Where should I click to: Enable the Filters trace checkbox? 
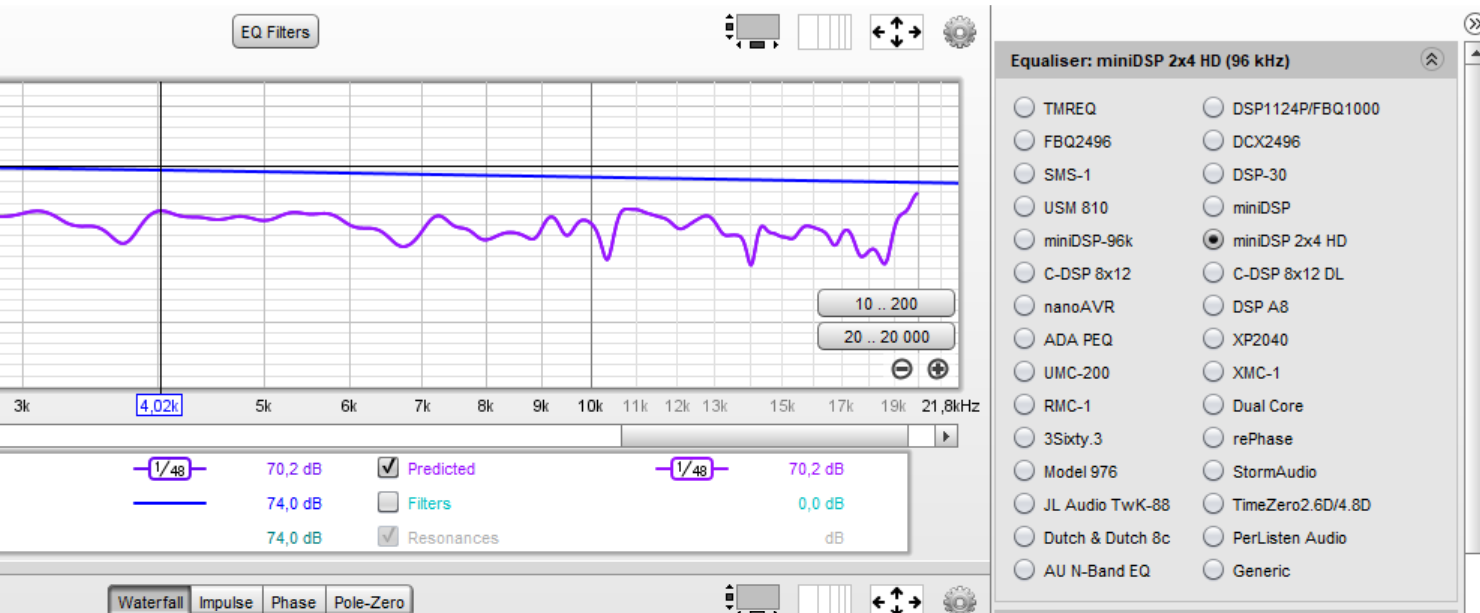pyautogui.click(x=388, y=503)
